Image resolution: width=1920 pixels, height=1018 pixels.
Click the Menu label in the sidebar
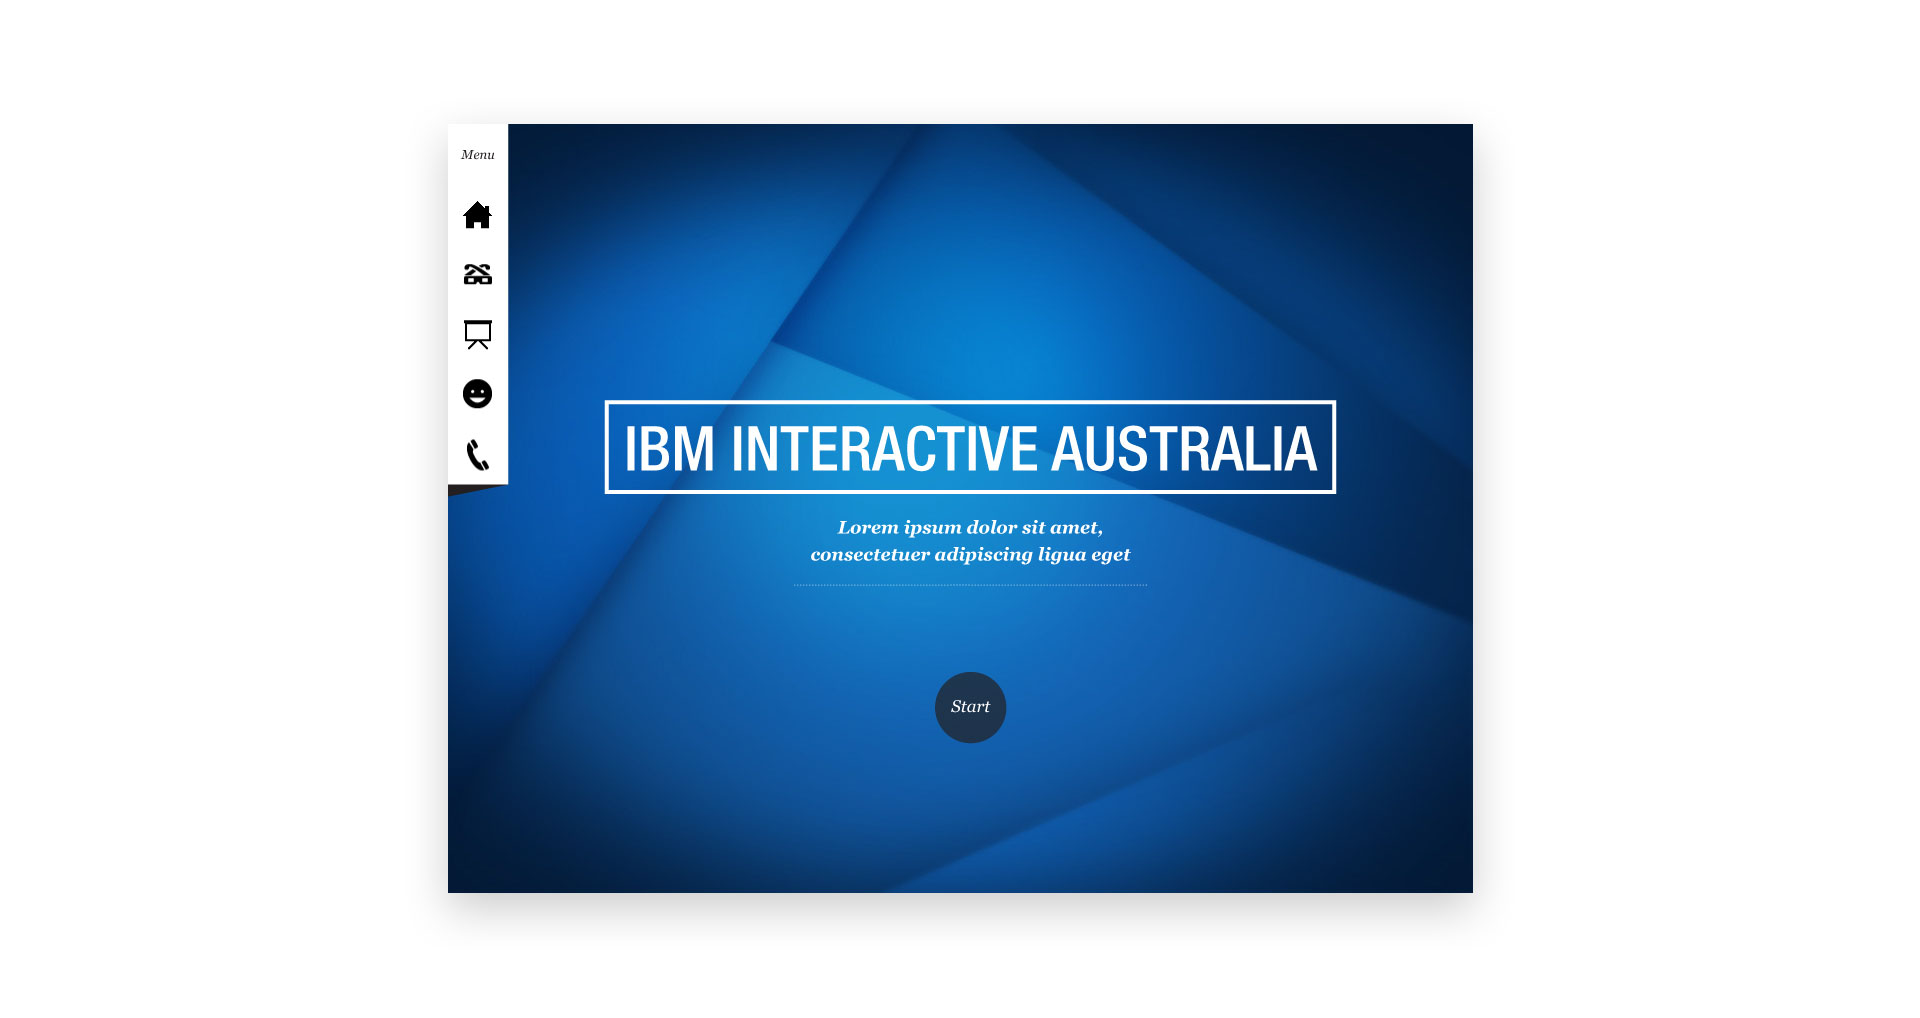click(477, 155)
